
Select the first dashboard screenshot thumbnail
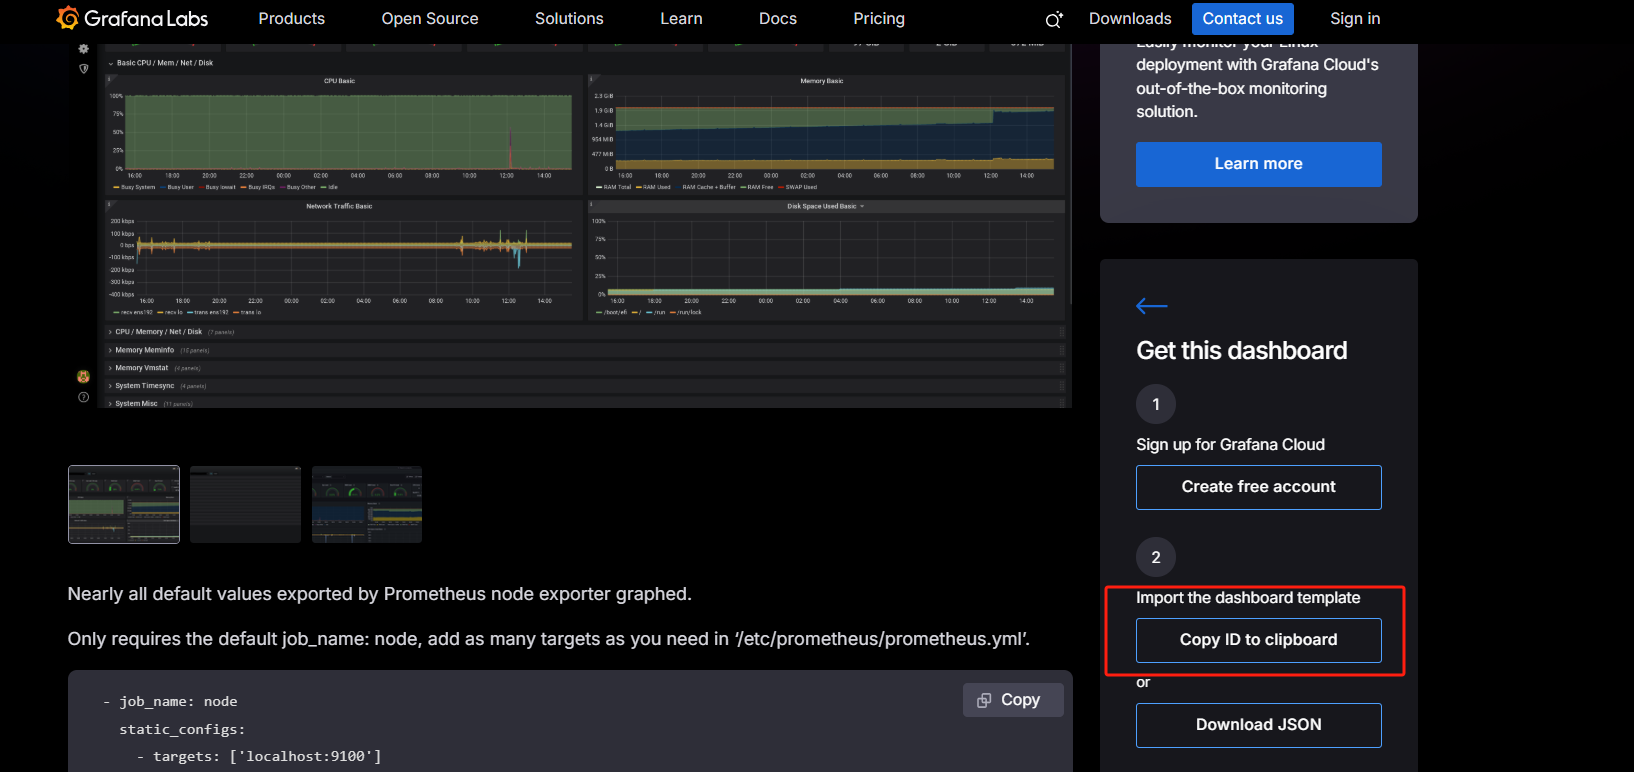pos(124,504)
